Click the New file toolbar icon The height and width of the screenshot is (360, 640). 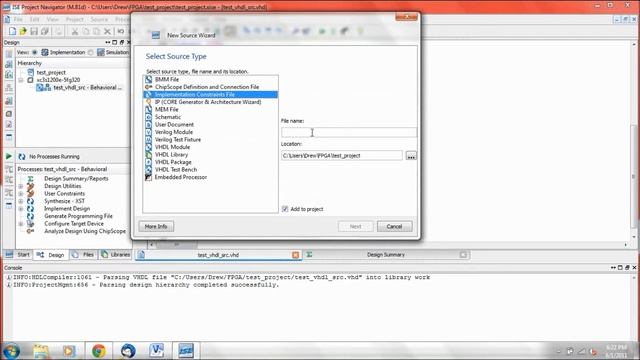point(12,31)
